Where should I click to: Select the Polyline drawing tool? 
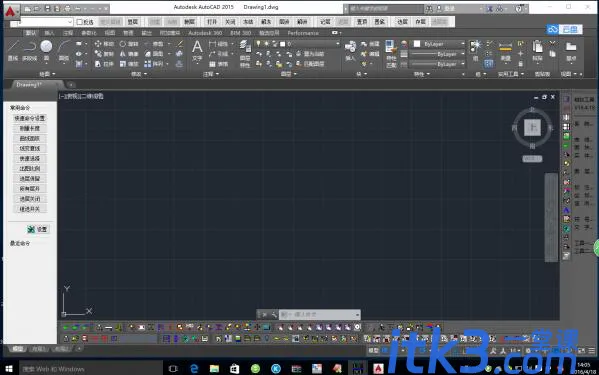click(x=29, y=51)
